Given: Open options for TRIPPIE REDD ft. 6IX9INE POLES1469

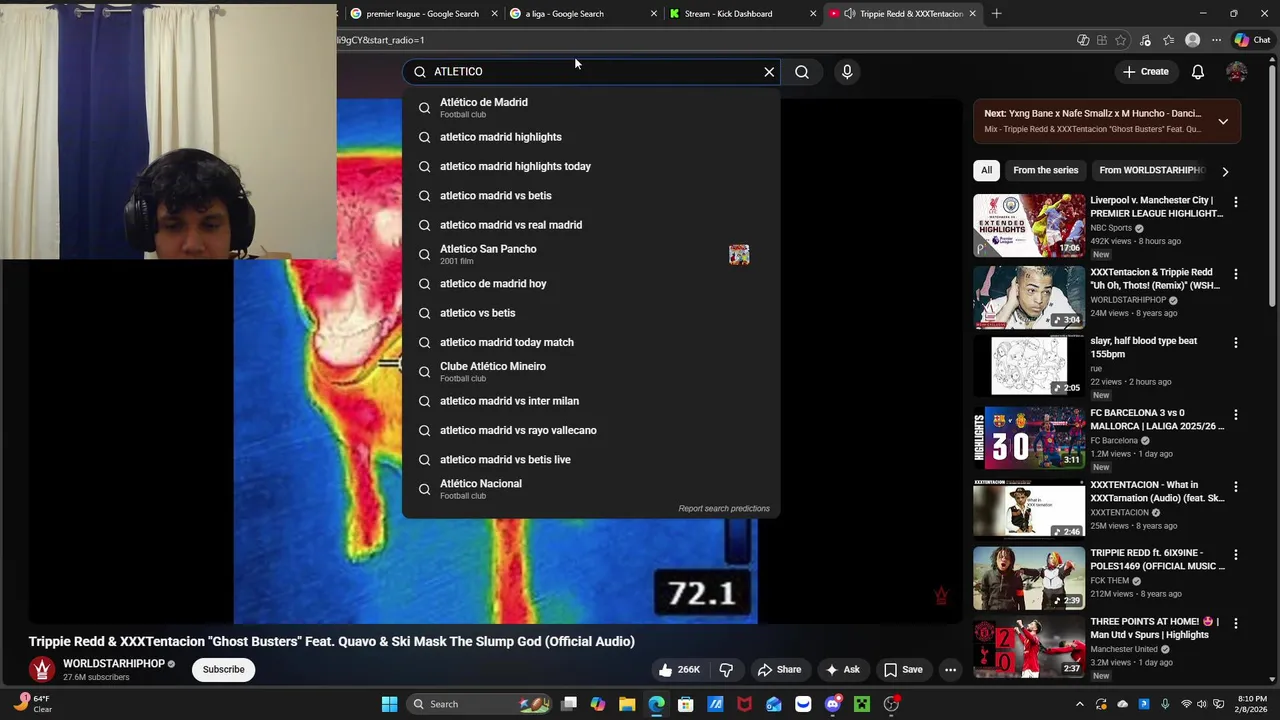Looking at the screenshot, I should point(1236,555).
